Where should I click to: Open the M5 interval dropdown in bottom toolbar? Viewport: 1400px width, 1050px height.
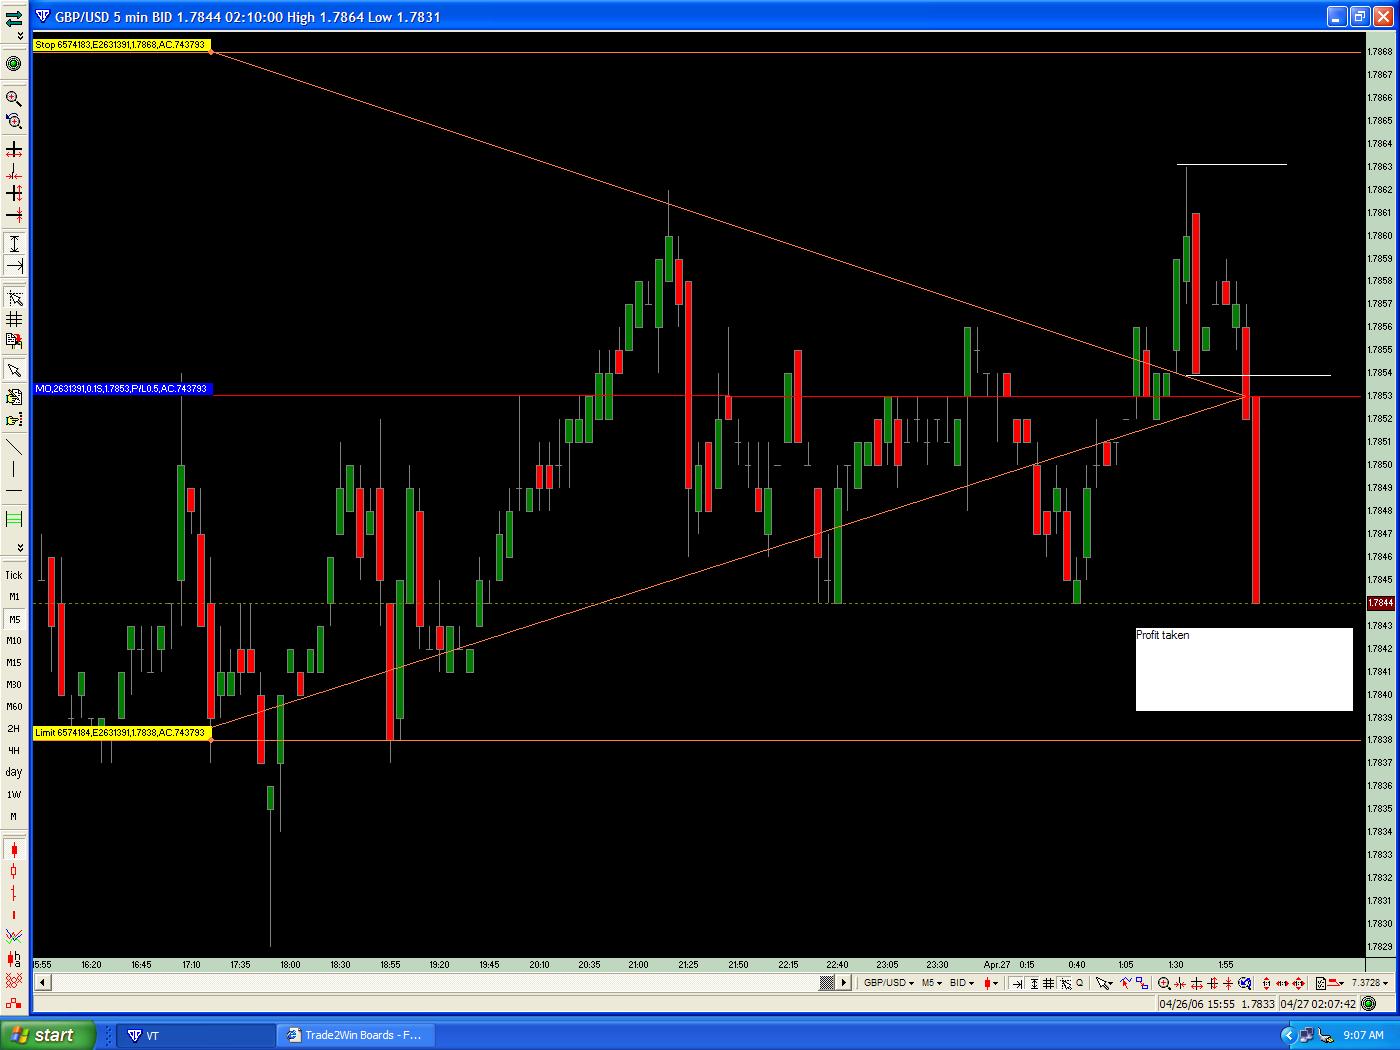[x=932, y=983]
